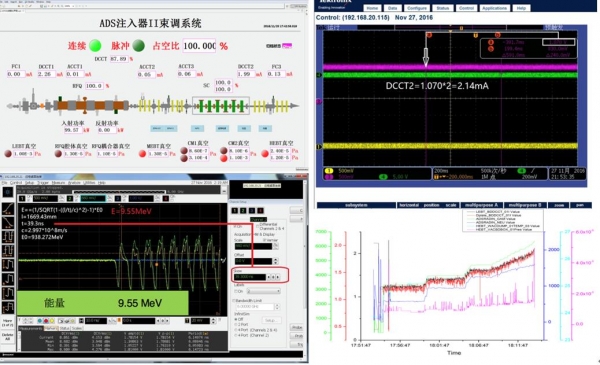The height and width of the screenshot is (365, 600).
Task: Toggle the Vernier checkbox next to Scale
Action: point(264,240)
